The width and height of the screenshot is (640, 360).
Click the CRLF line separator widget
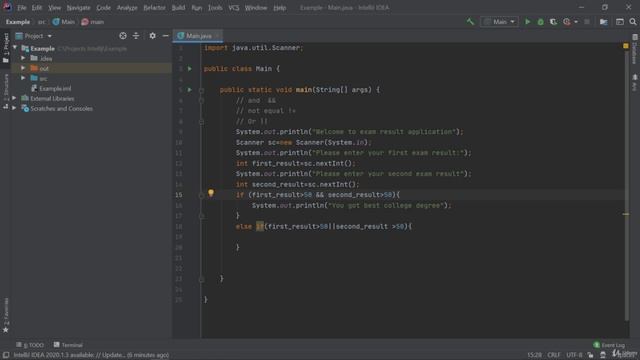553,355
